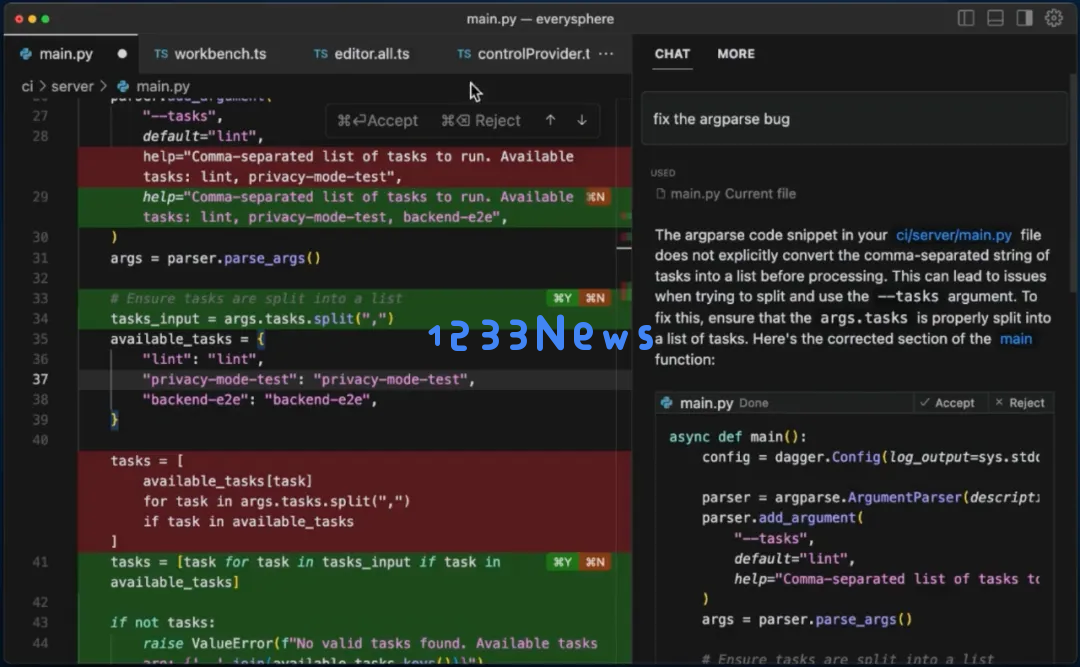
Task: Click 'available_tasks = {' on line 35
Action: pyautogui.click(x=187, y=339)
